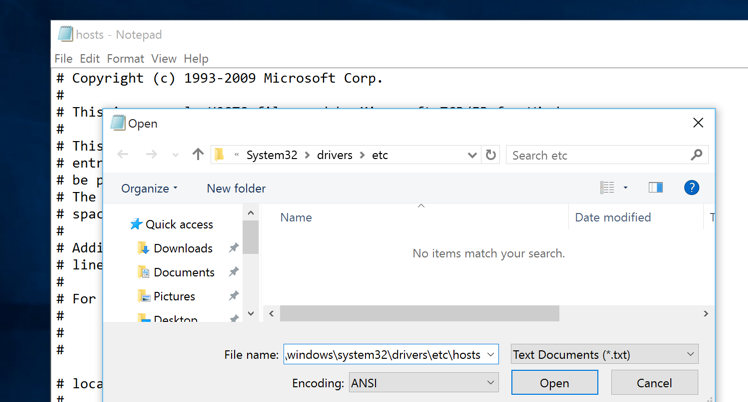The height and width of the screenshot is (402, 748).
Task: Open the Text Documents file type dropdown
Action: click(x=604, y=355)
